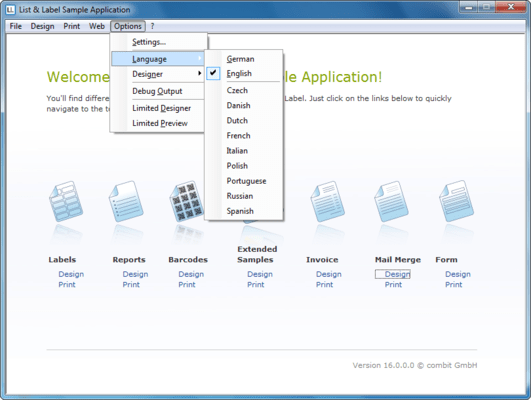Open Design link under Extended Samples
531x400 pixels.
click(260, 274)
